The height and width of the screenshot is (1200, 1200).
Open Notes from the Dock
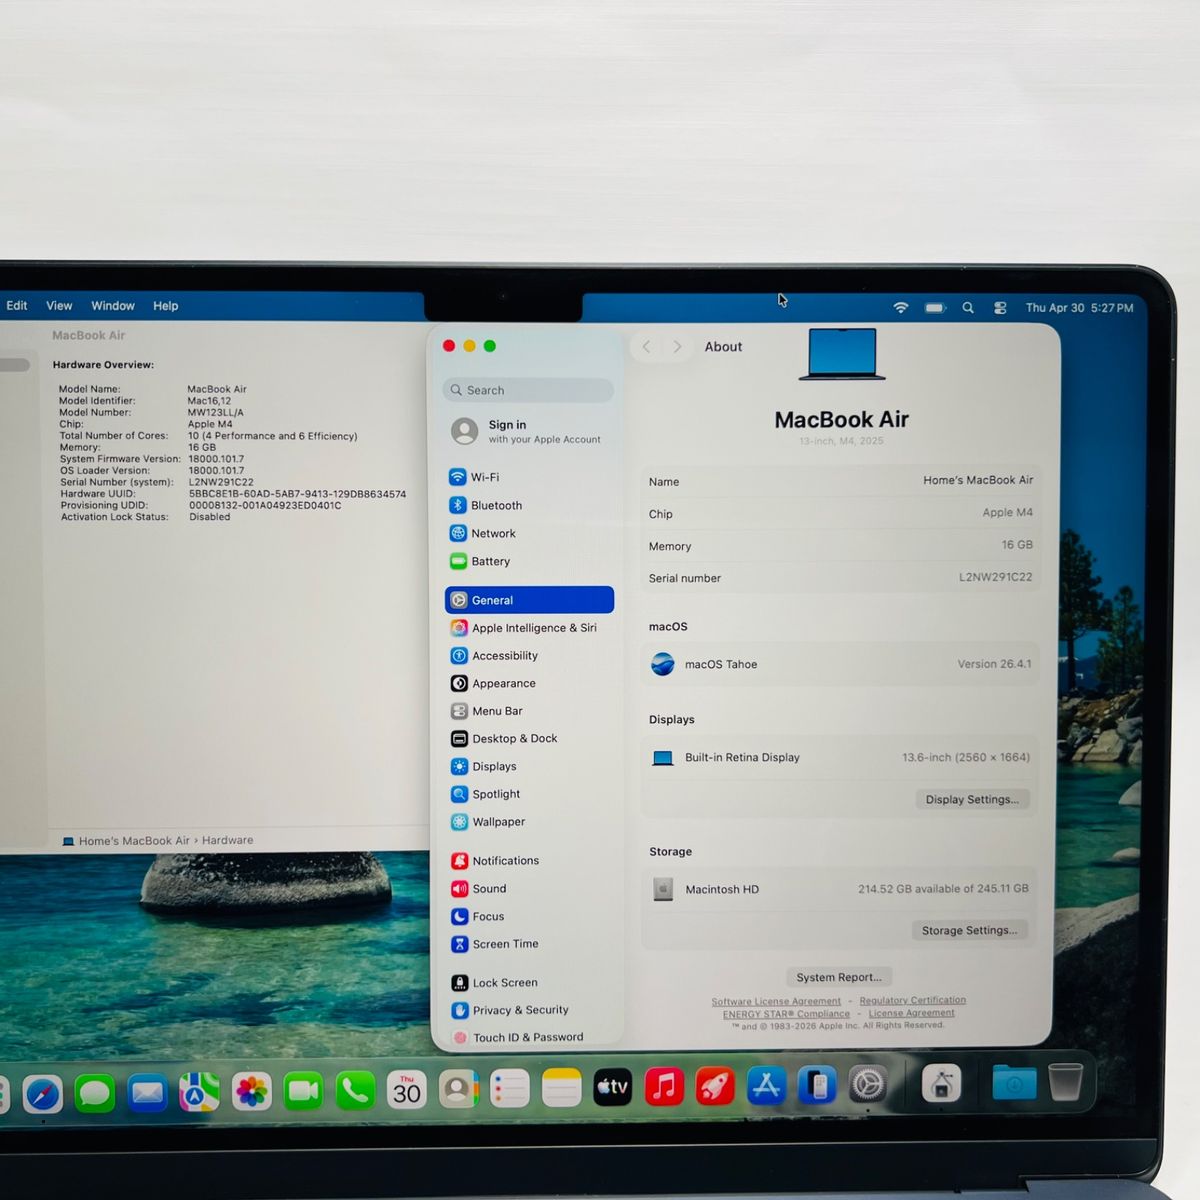coord(561,1088)
